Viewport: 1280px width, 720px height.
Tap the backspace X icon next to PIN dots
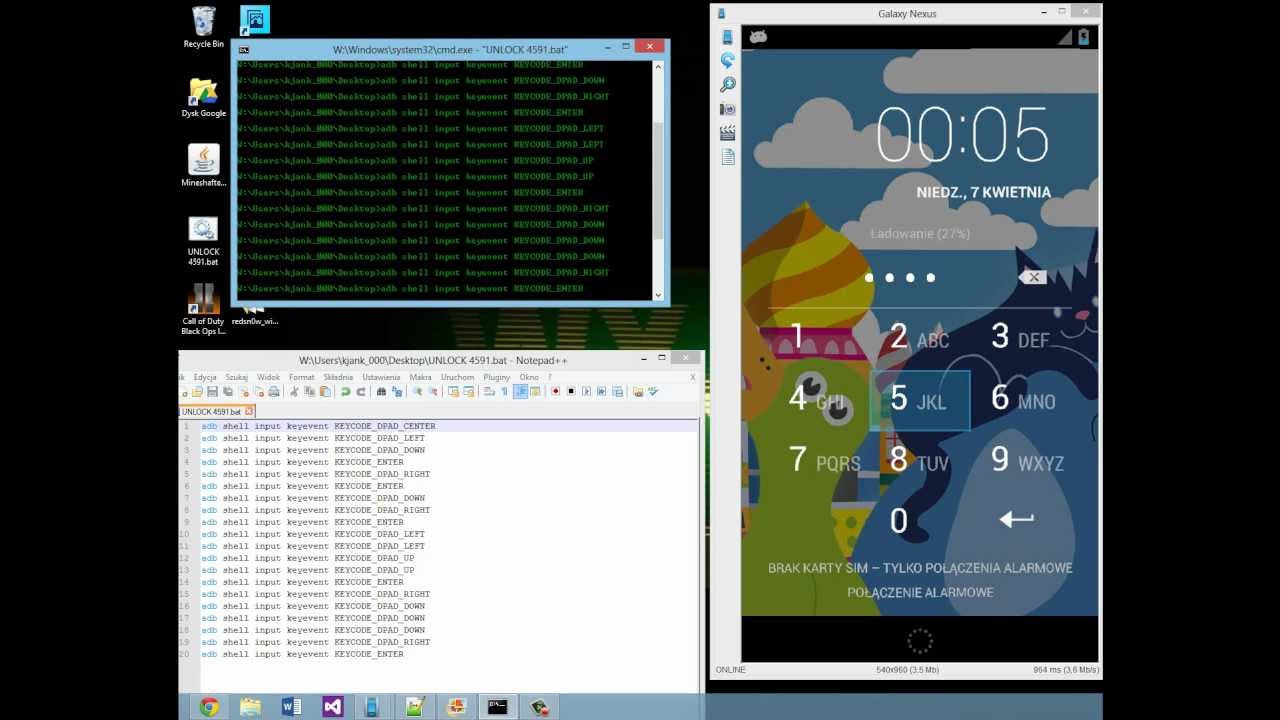1034,277
